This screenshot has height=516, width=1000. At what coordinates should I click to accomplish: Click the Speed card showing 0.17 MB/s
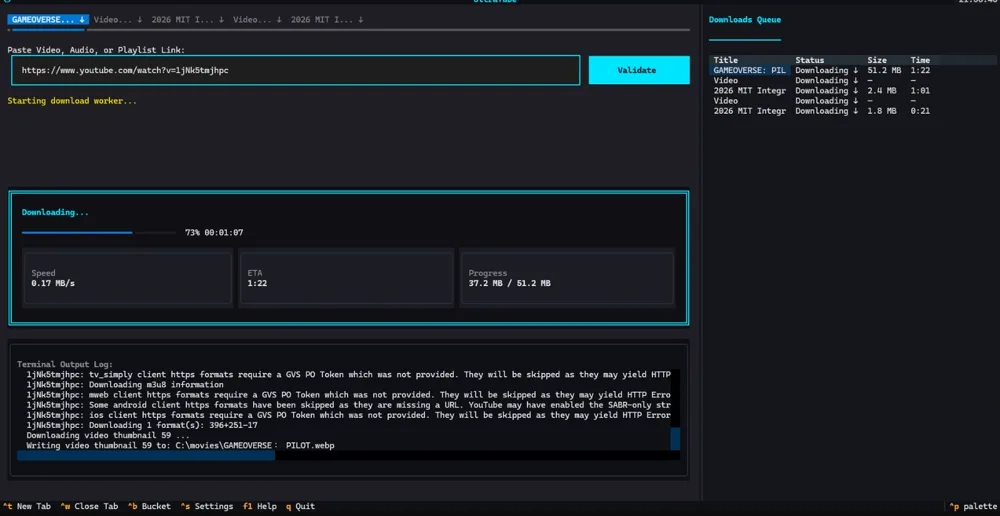click(x=128, y=278)
